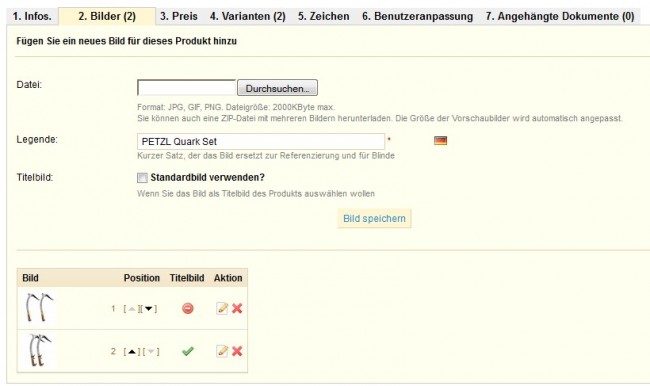Screen dimensions: 650x386
Task: Open the 1. Infos. tab
Action: (32, 17)
